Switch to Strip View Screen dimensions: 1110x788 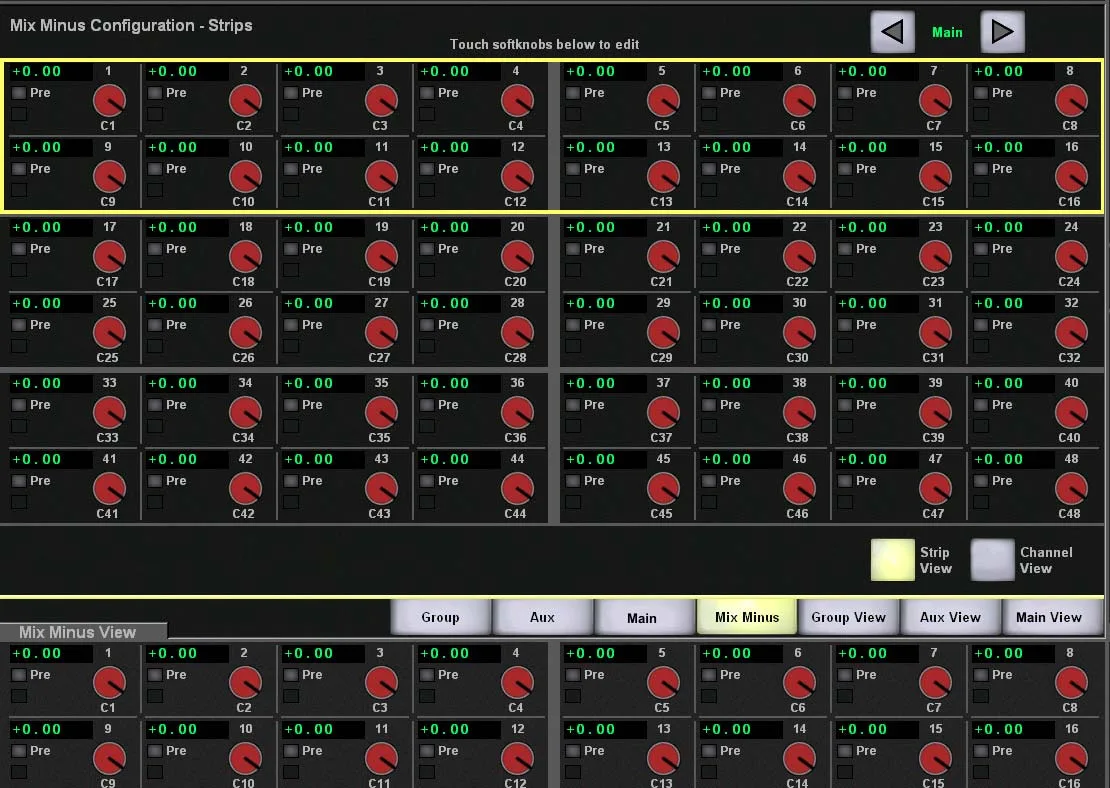(x=892, y=560)
